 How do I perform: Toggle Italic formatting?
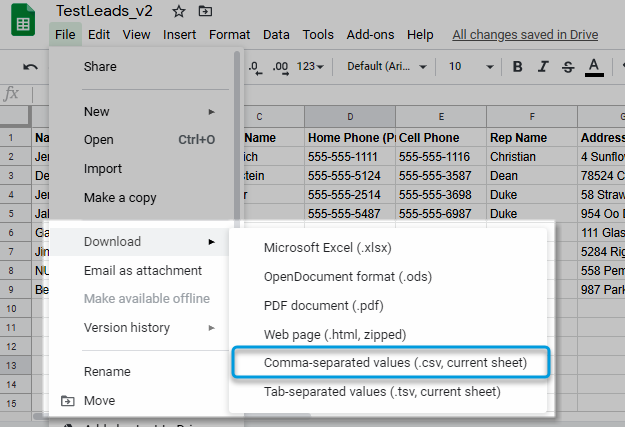pos(543,67)
